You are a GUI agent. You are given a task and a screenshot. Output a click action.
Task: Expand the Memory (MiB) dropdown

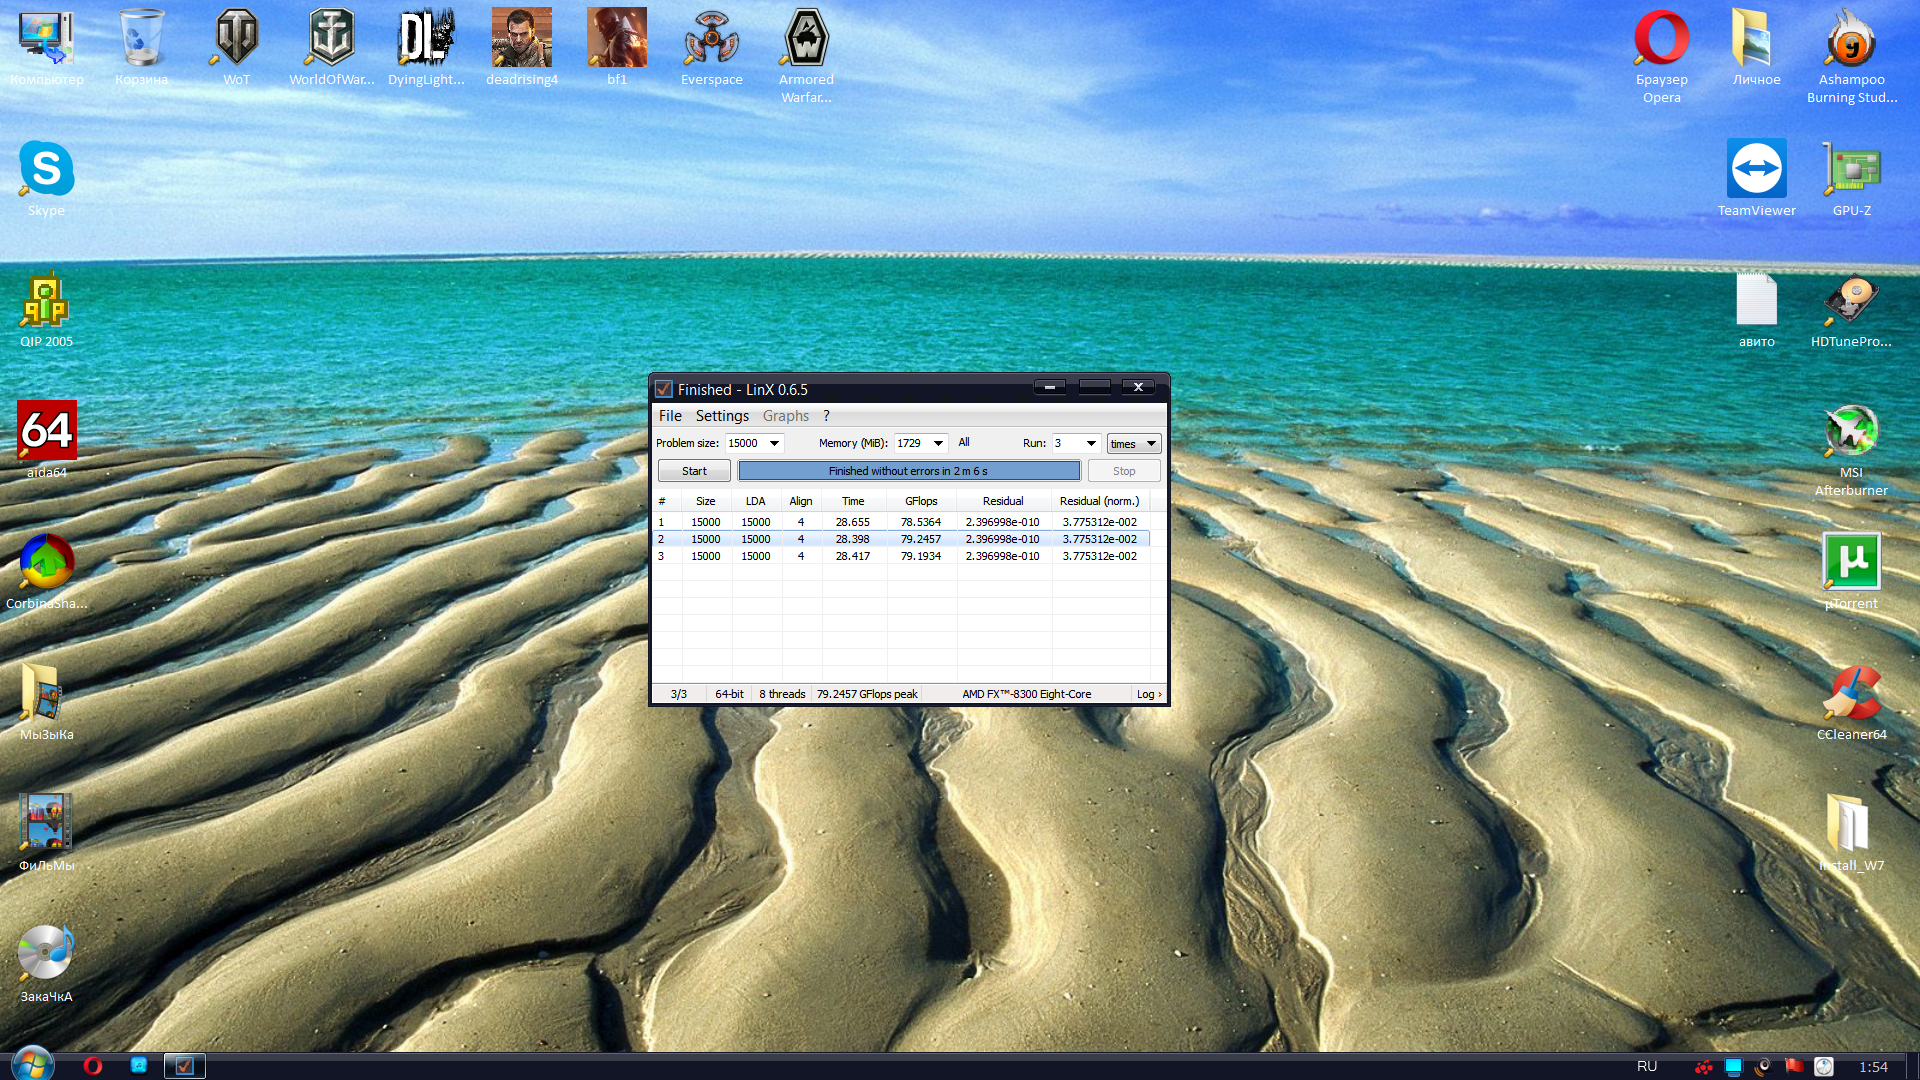pos(938,443)
